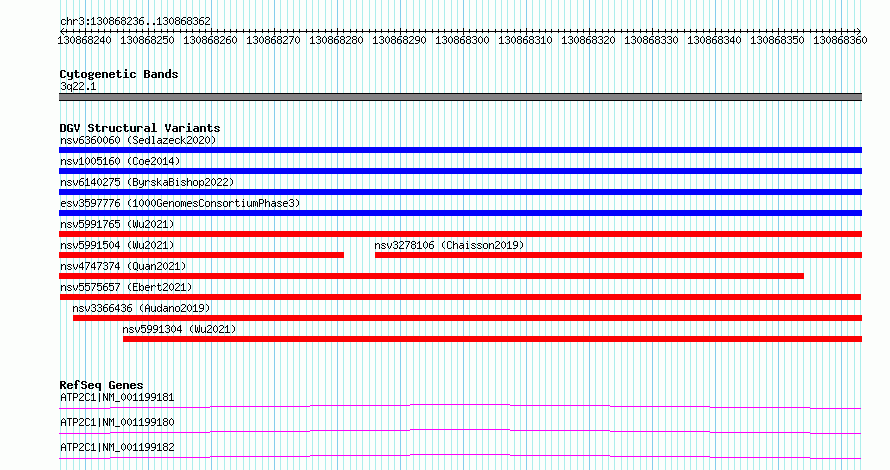Open the RefSeq Genes track title
The width and height of the screenshot is (890, 470).
point(101,385)
